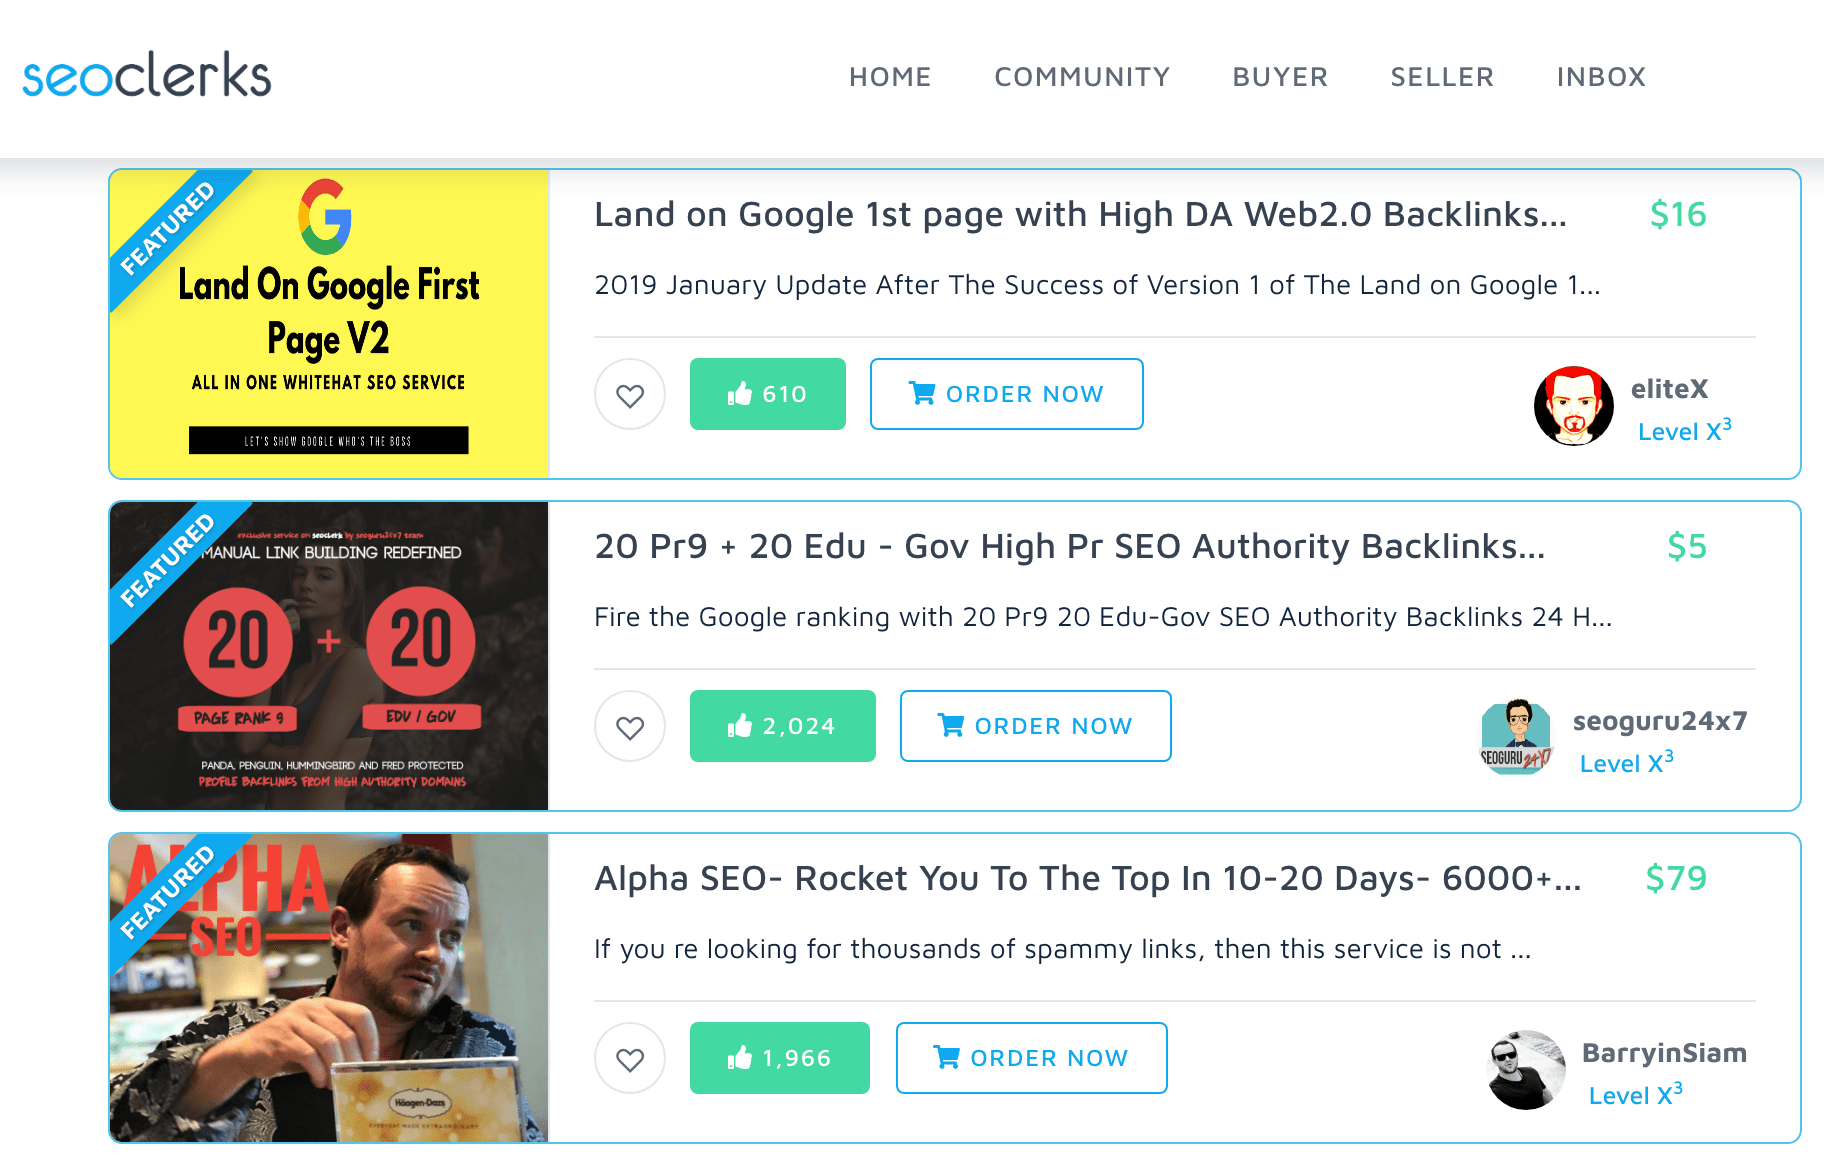Order the $79 Alpha SEO service
The image size is (1824, 1158).
[1032, 1058]
